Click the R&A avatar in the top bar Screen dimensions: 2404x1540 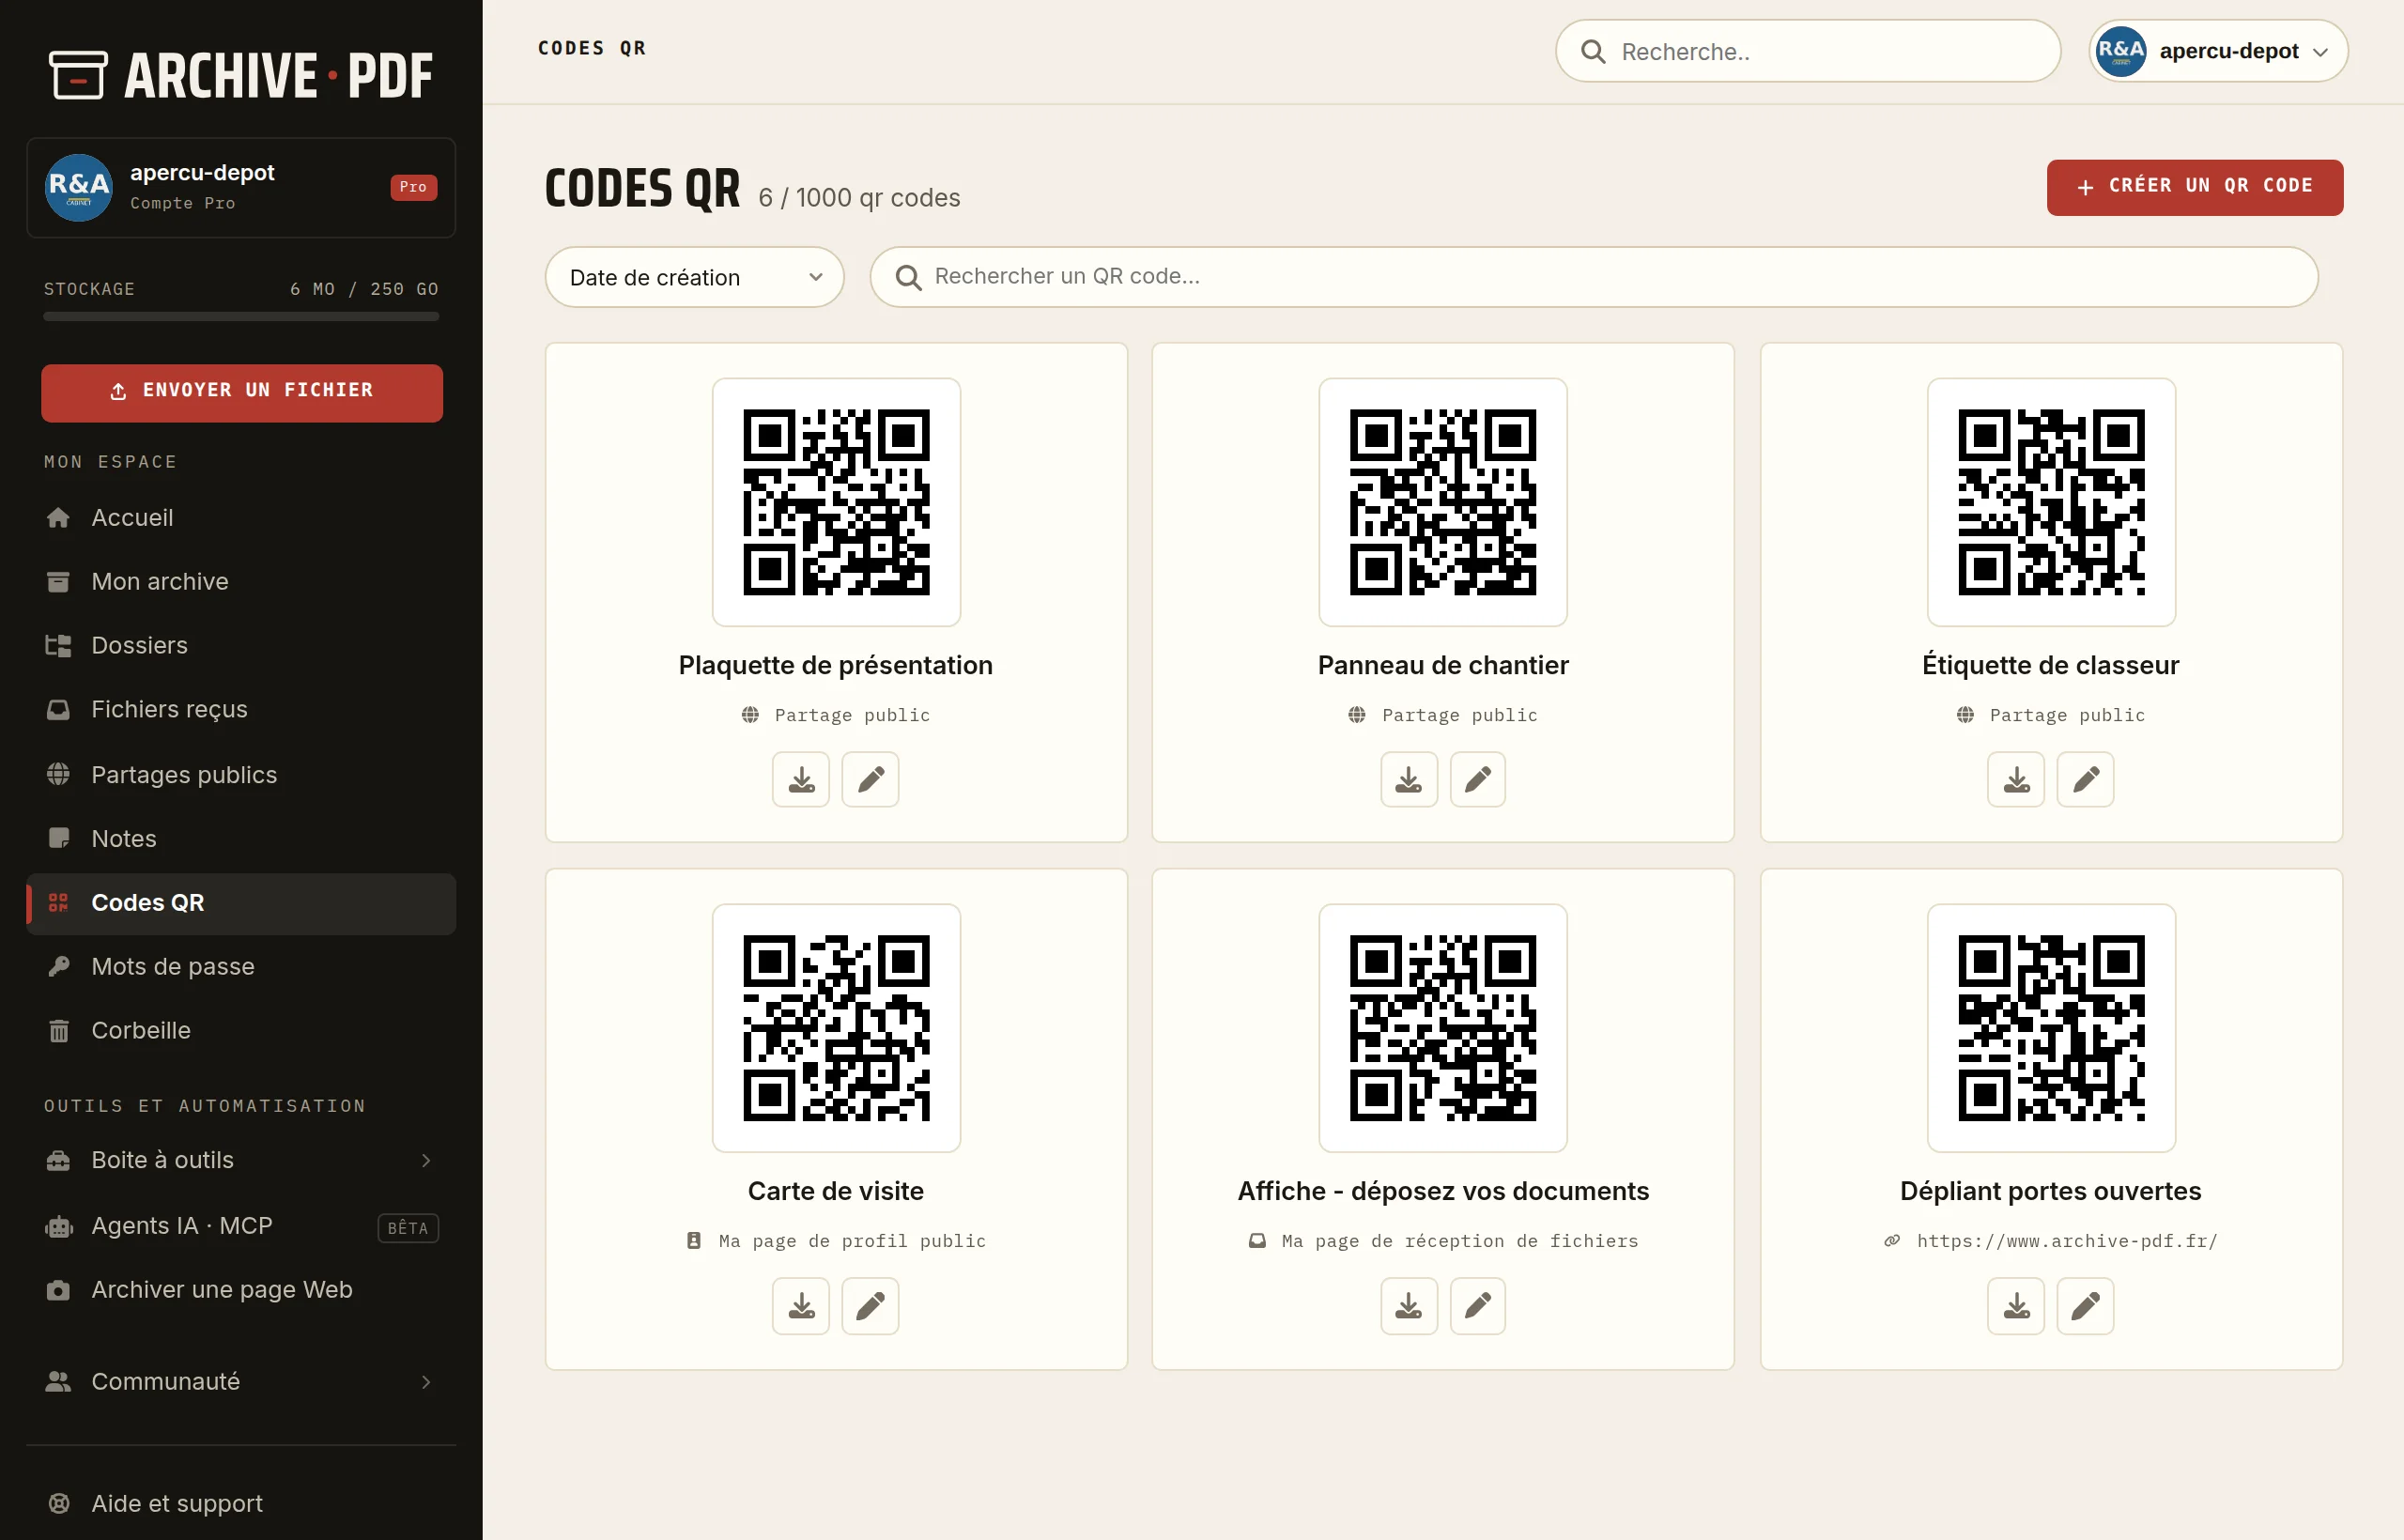coord(2121,51)
